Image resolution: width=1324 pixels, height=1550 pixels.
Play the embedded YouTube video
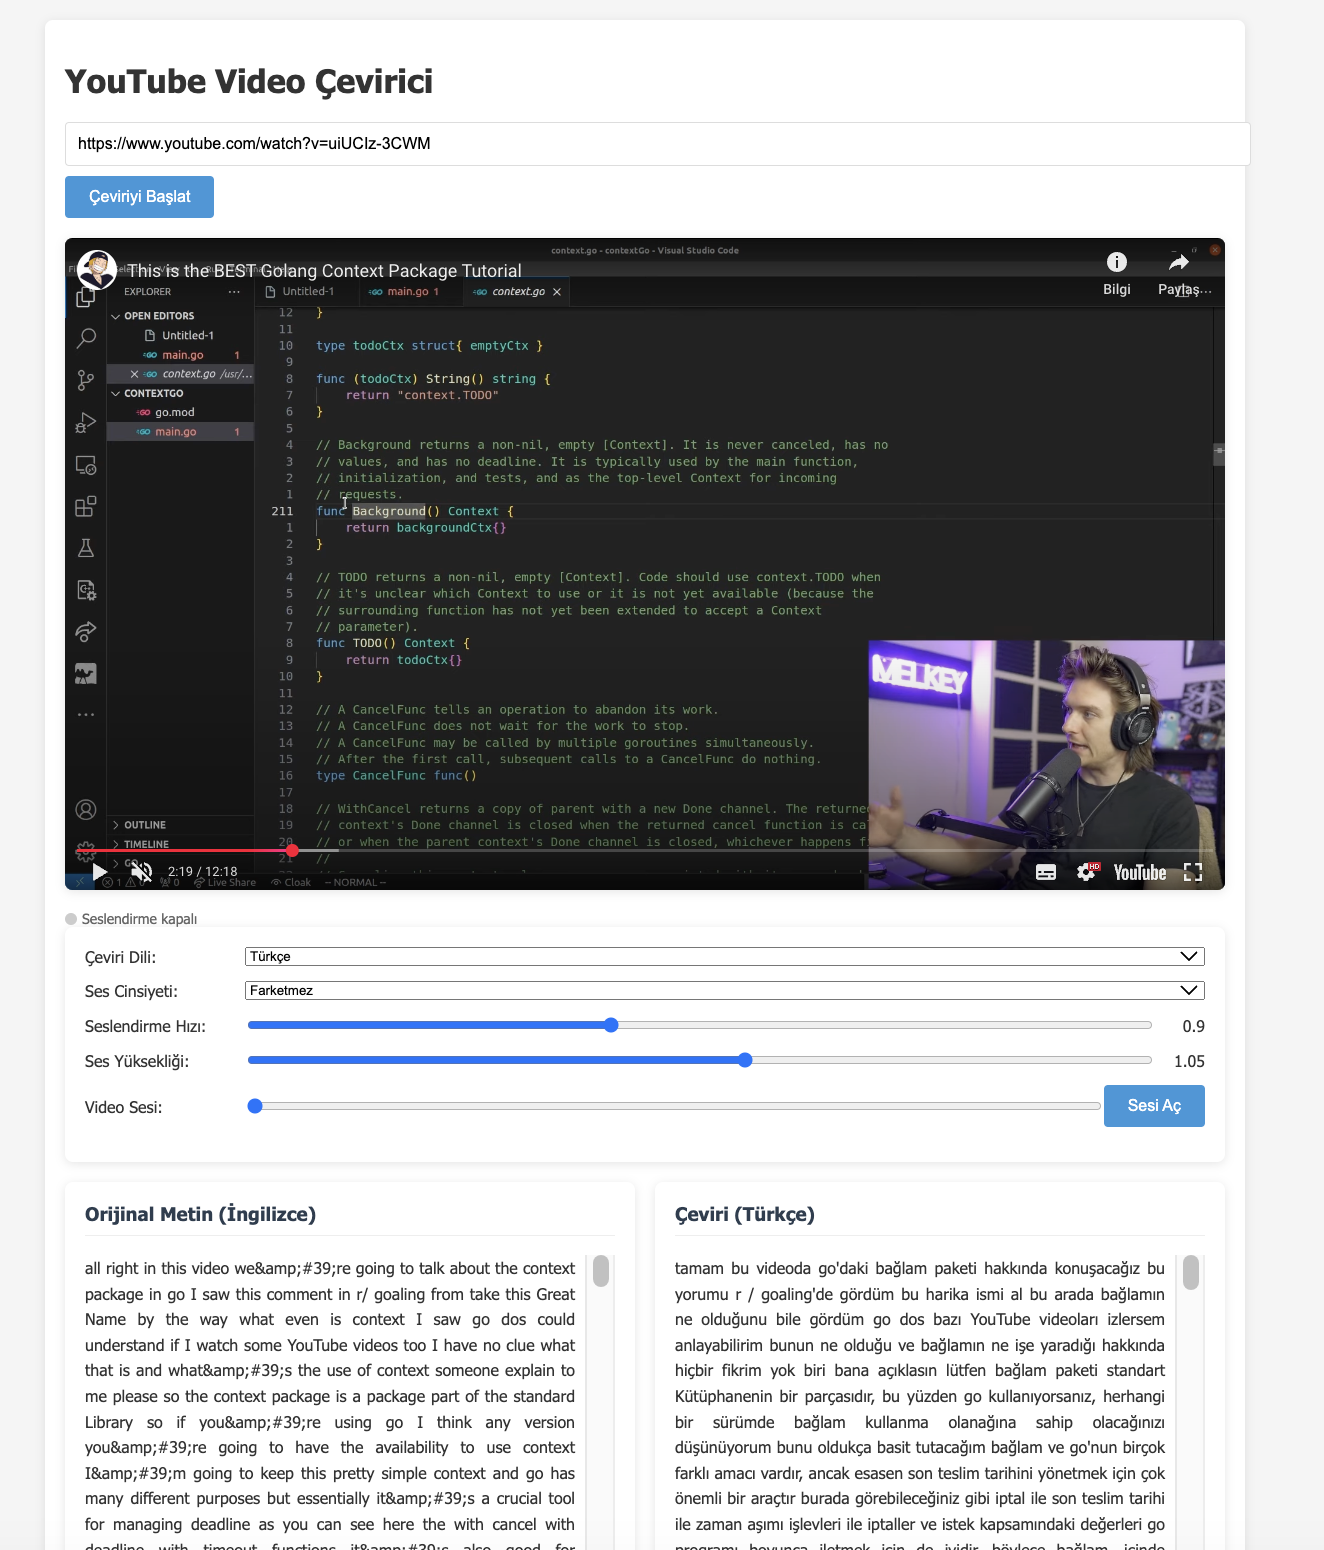100,872
